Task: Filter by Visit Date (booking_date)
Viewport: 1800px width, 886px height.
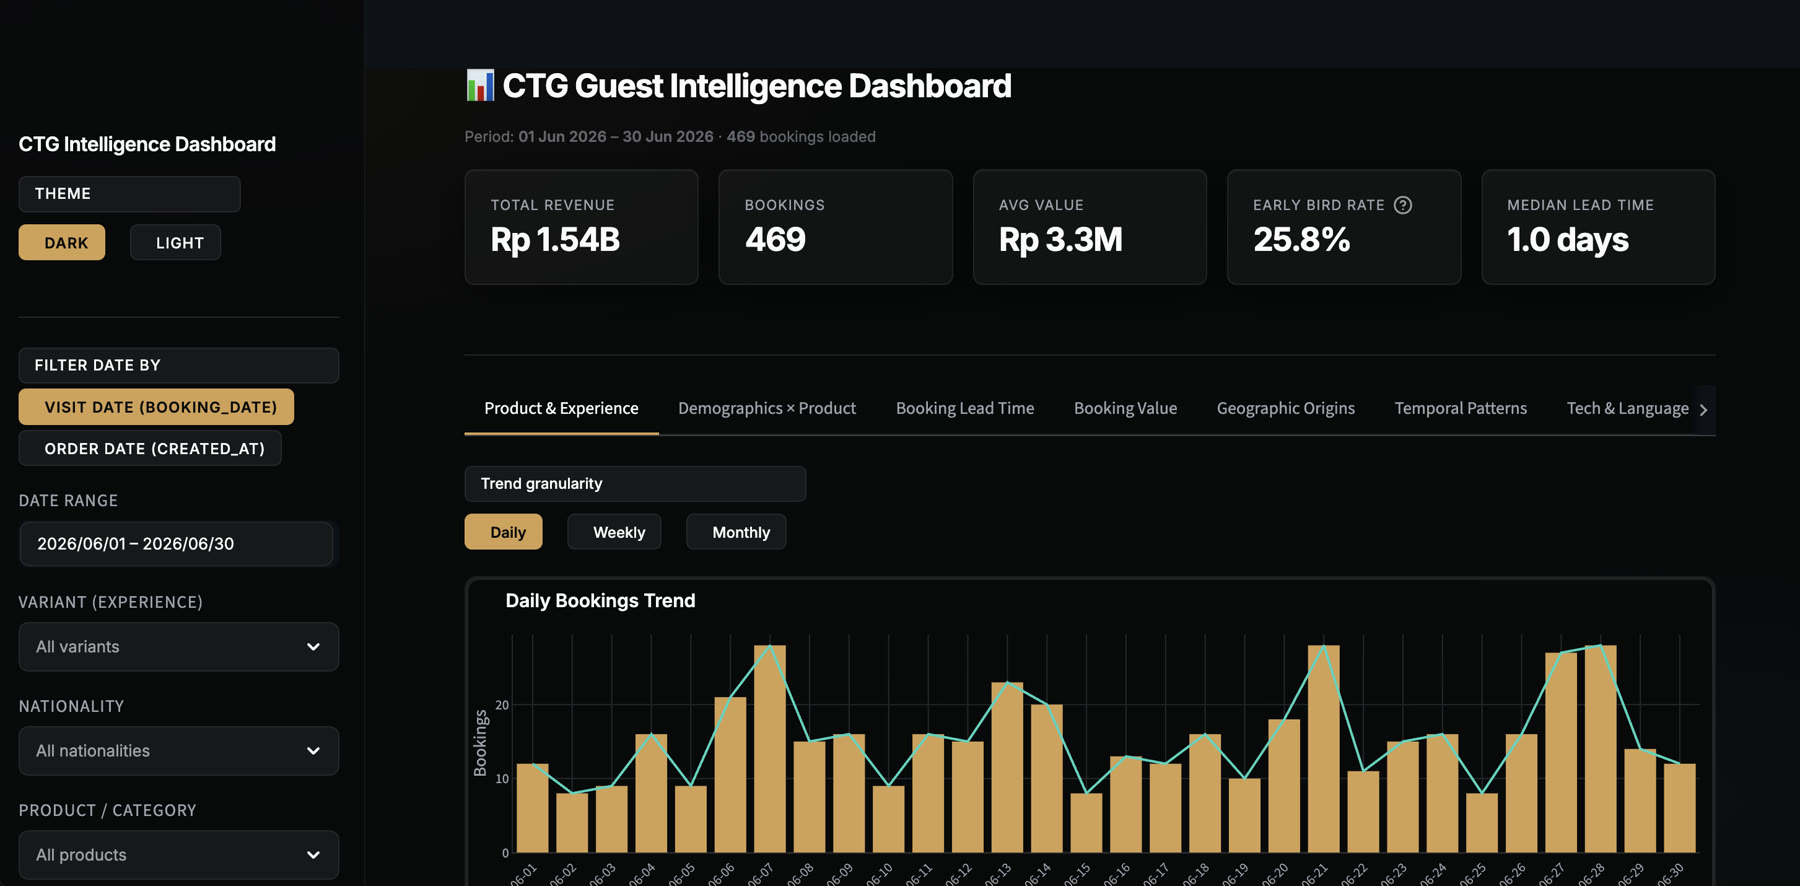Action: 156,407
